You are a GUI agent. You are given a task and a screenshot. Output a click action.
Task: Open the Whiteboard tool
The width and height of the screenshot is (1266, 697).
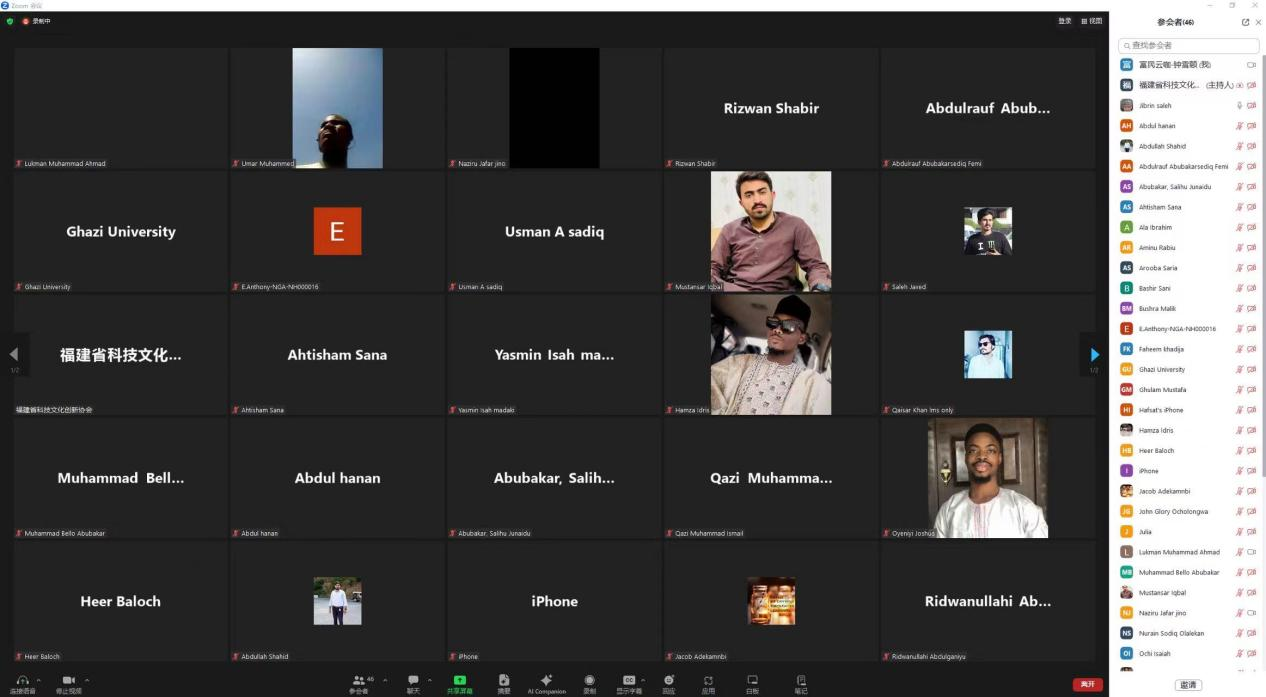coord(752,681)
